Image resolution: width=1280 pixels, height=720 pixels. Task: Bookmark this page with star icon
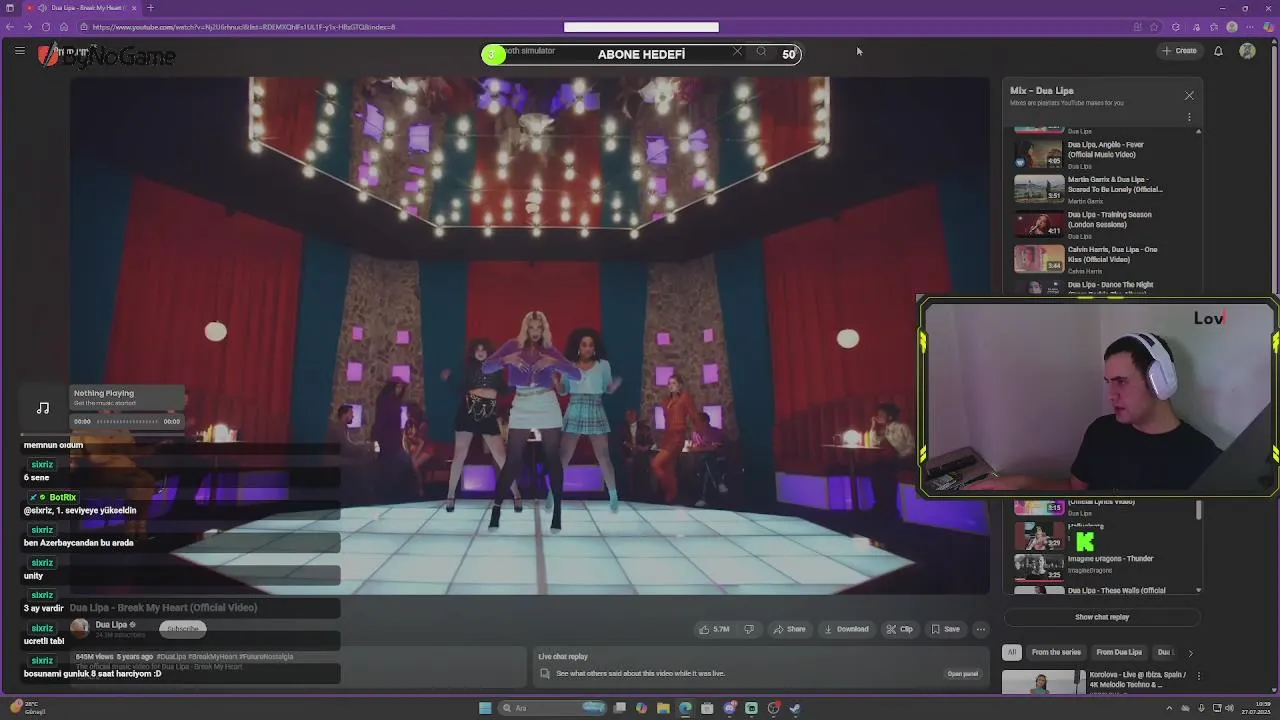1155,27
